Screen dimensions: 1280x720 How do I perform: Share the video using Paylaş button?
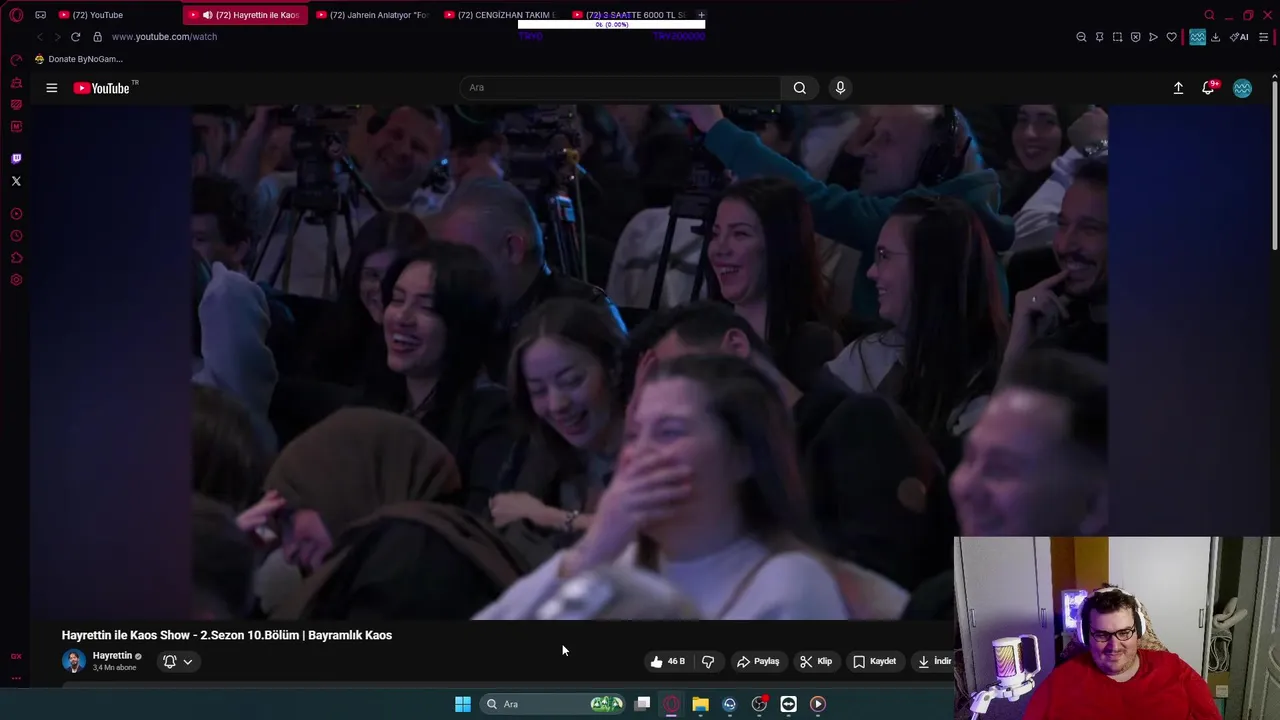[758, 661]
